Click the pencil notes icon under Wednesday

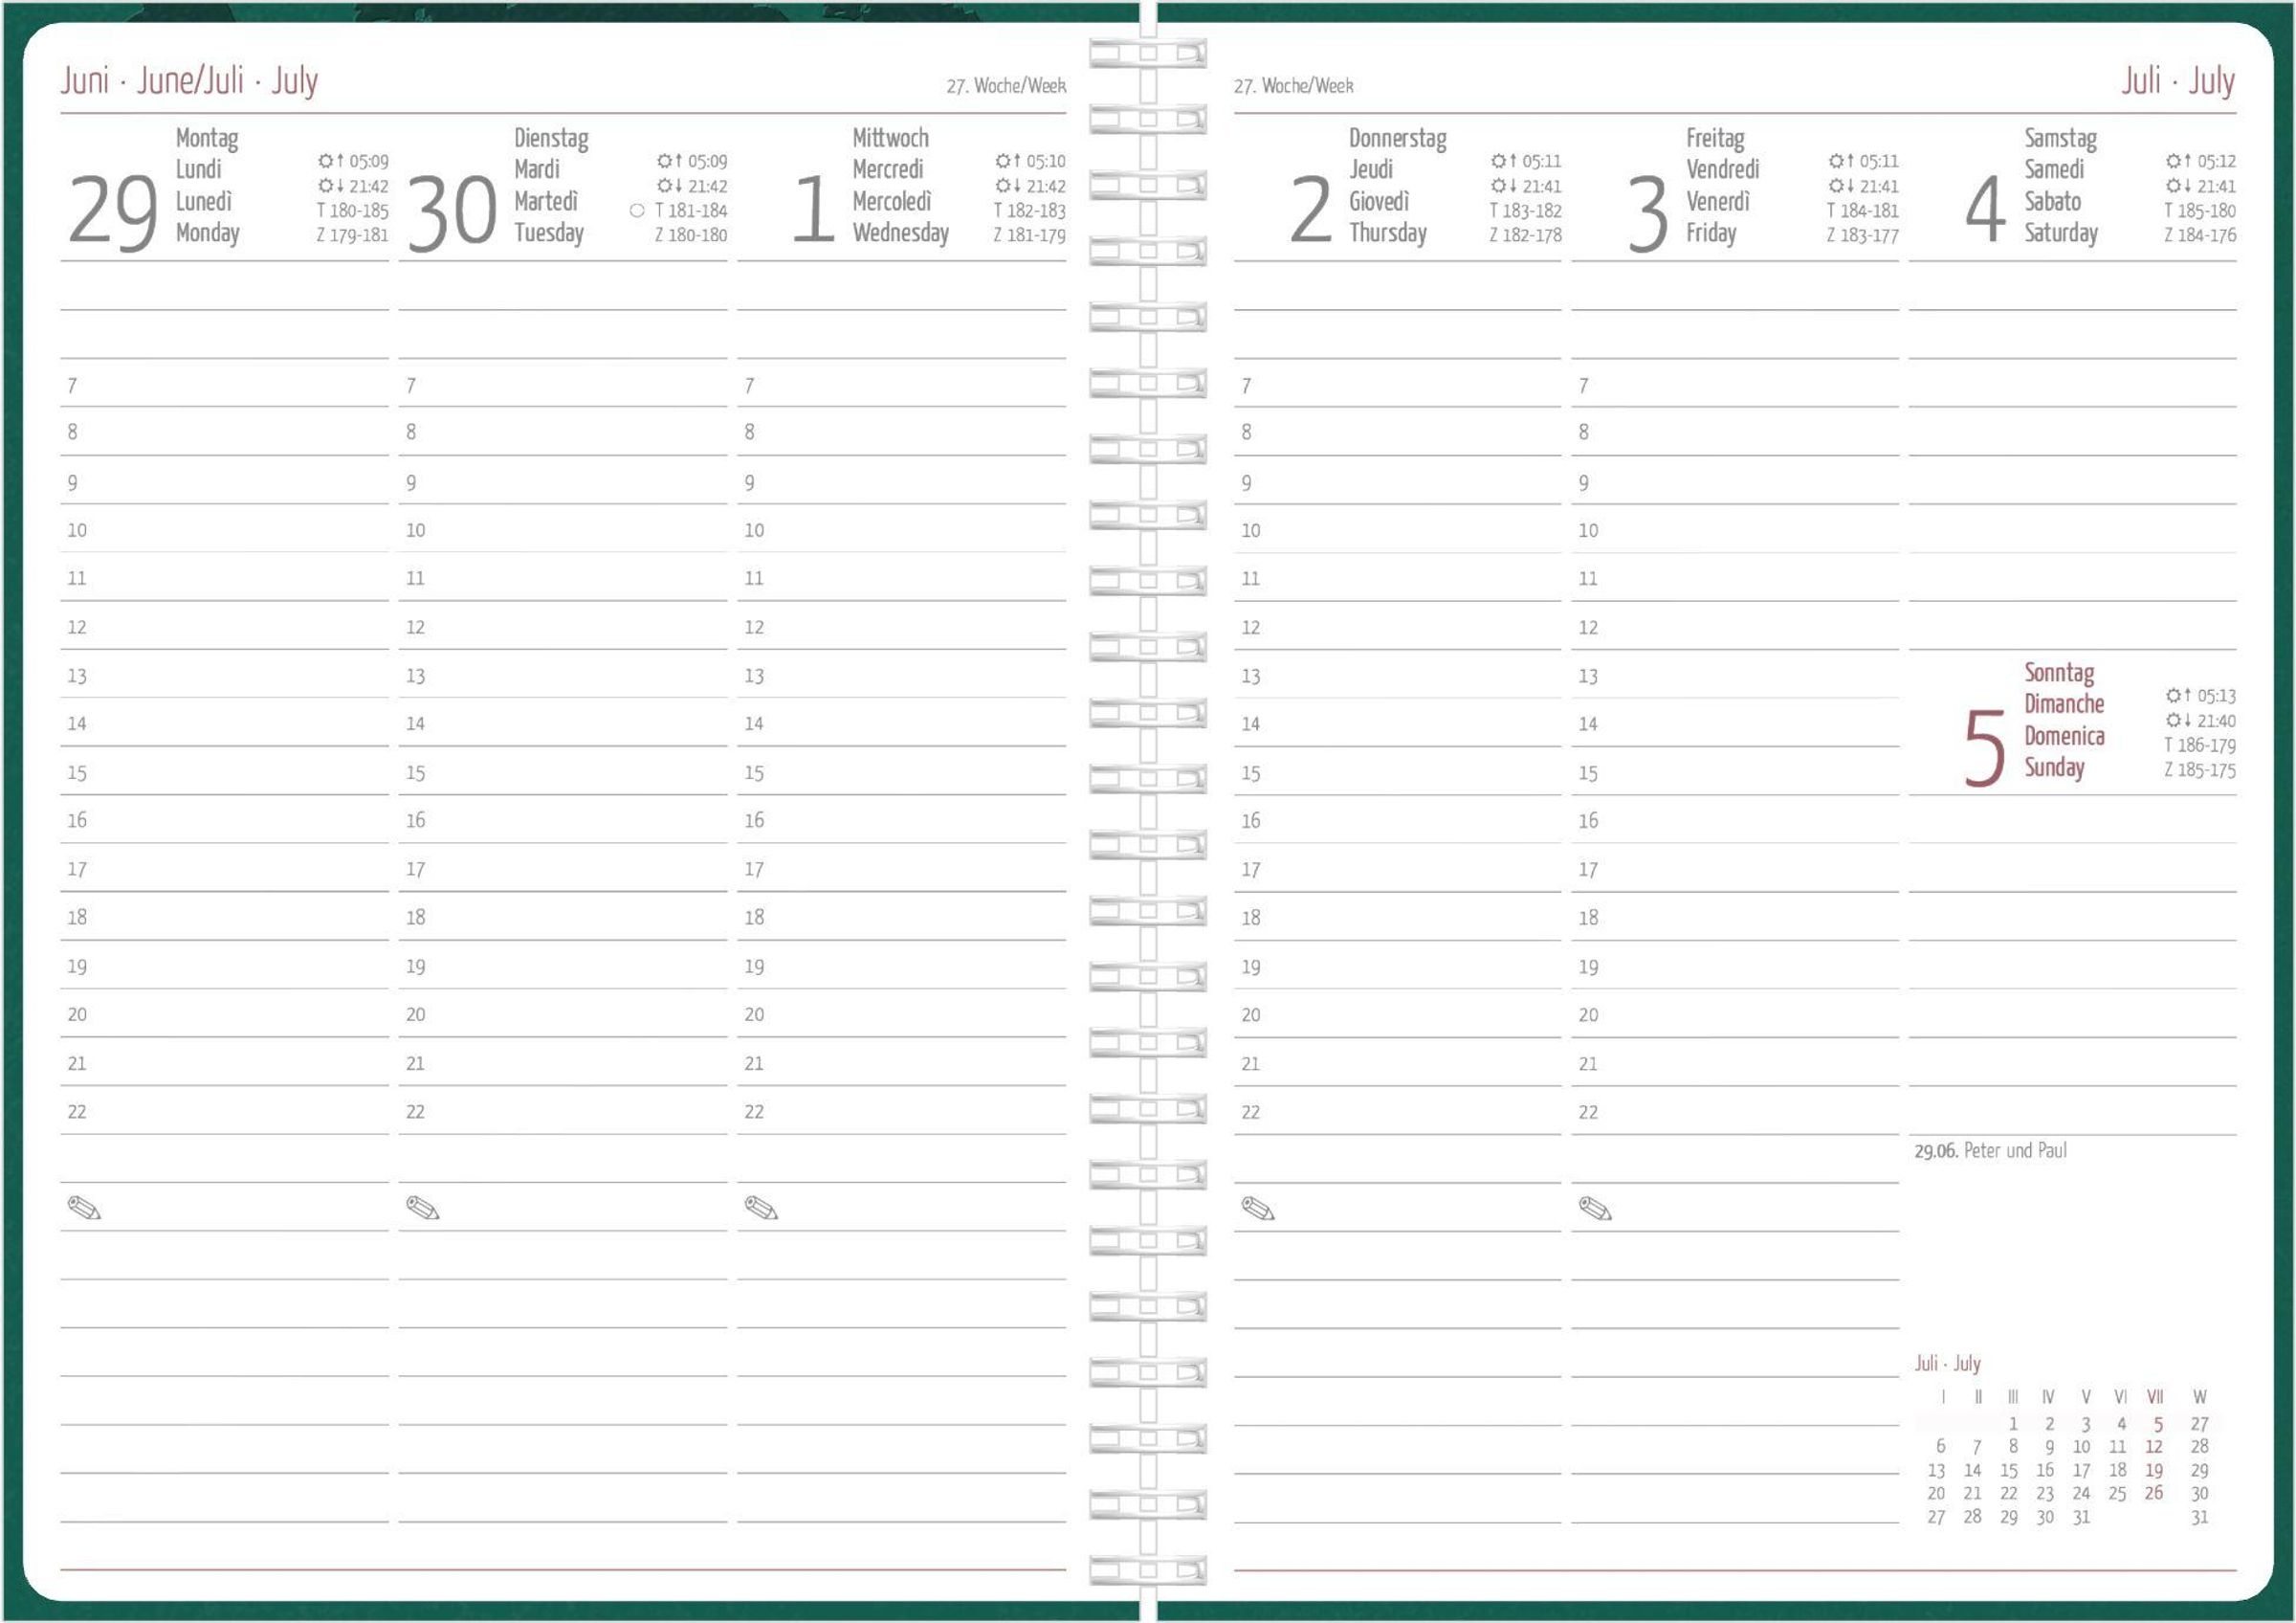click(x=761, y=1208)
